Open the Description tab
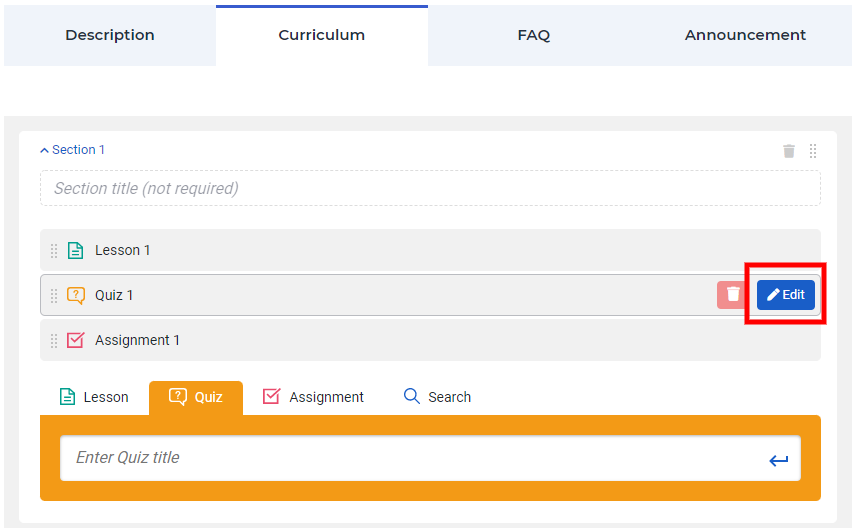This screenshot has width=856, height=528. coord(110,35)
